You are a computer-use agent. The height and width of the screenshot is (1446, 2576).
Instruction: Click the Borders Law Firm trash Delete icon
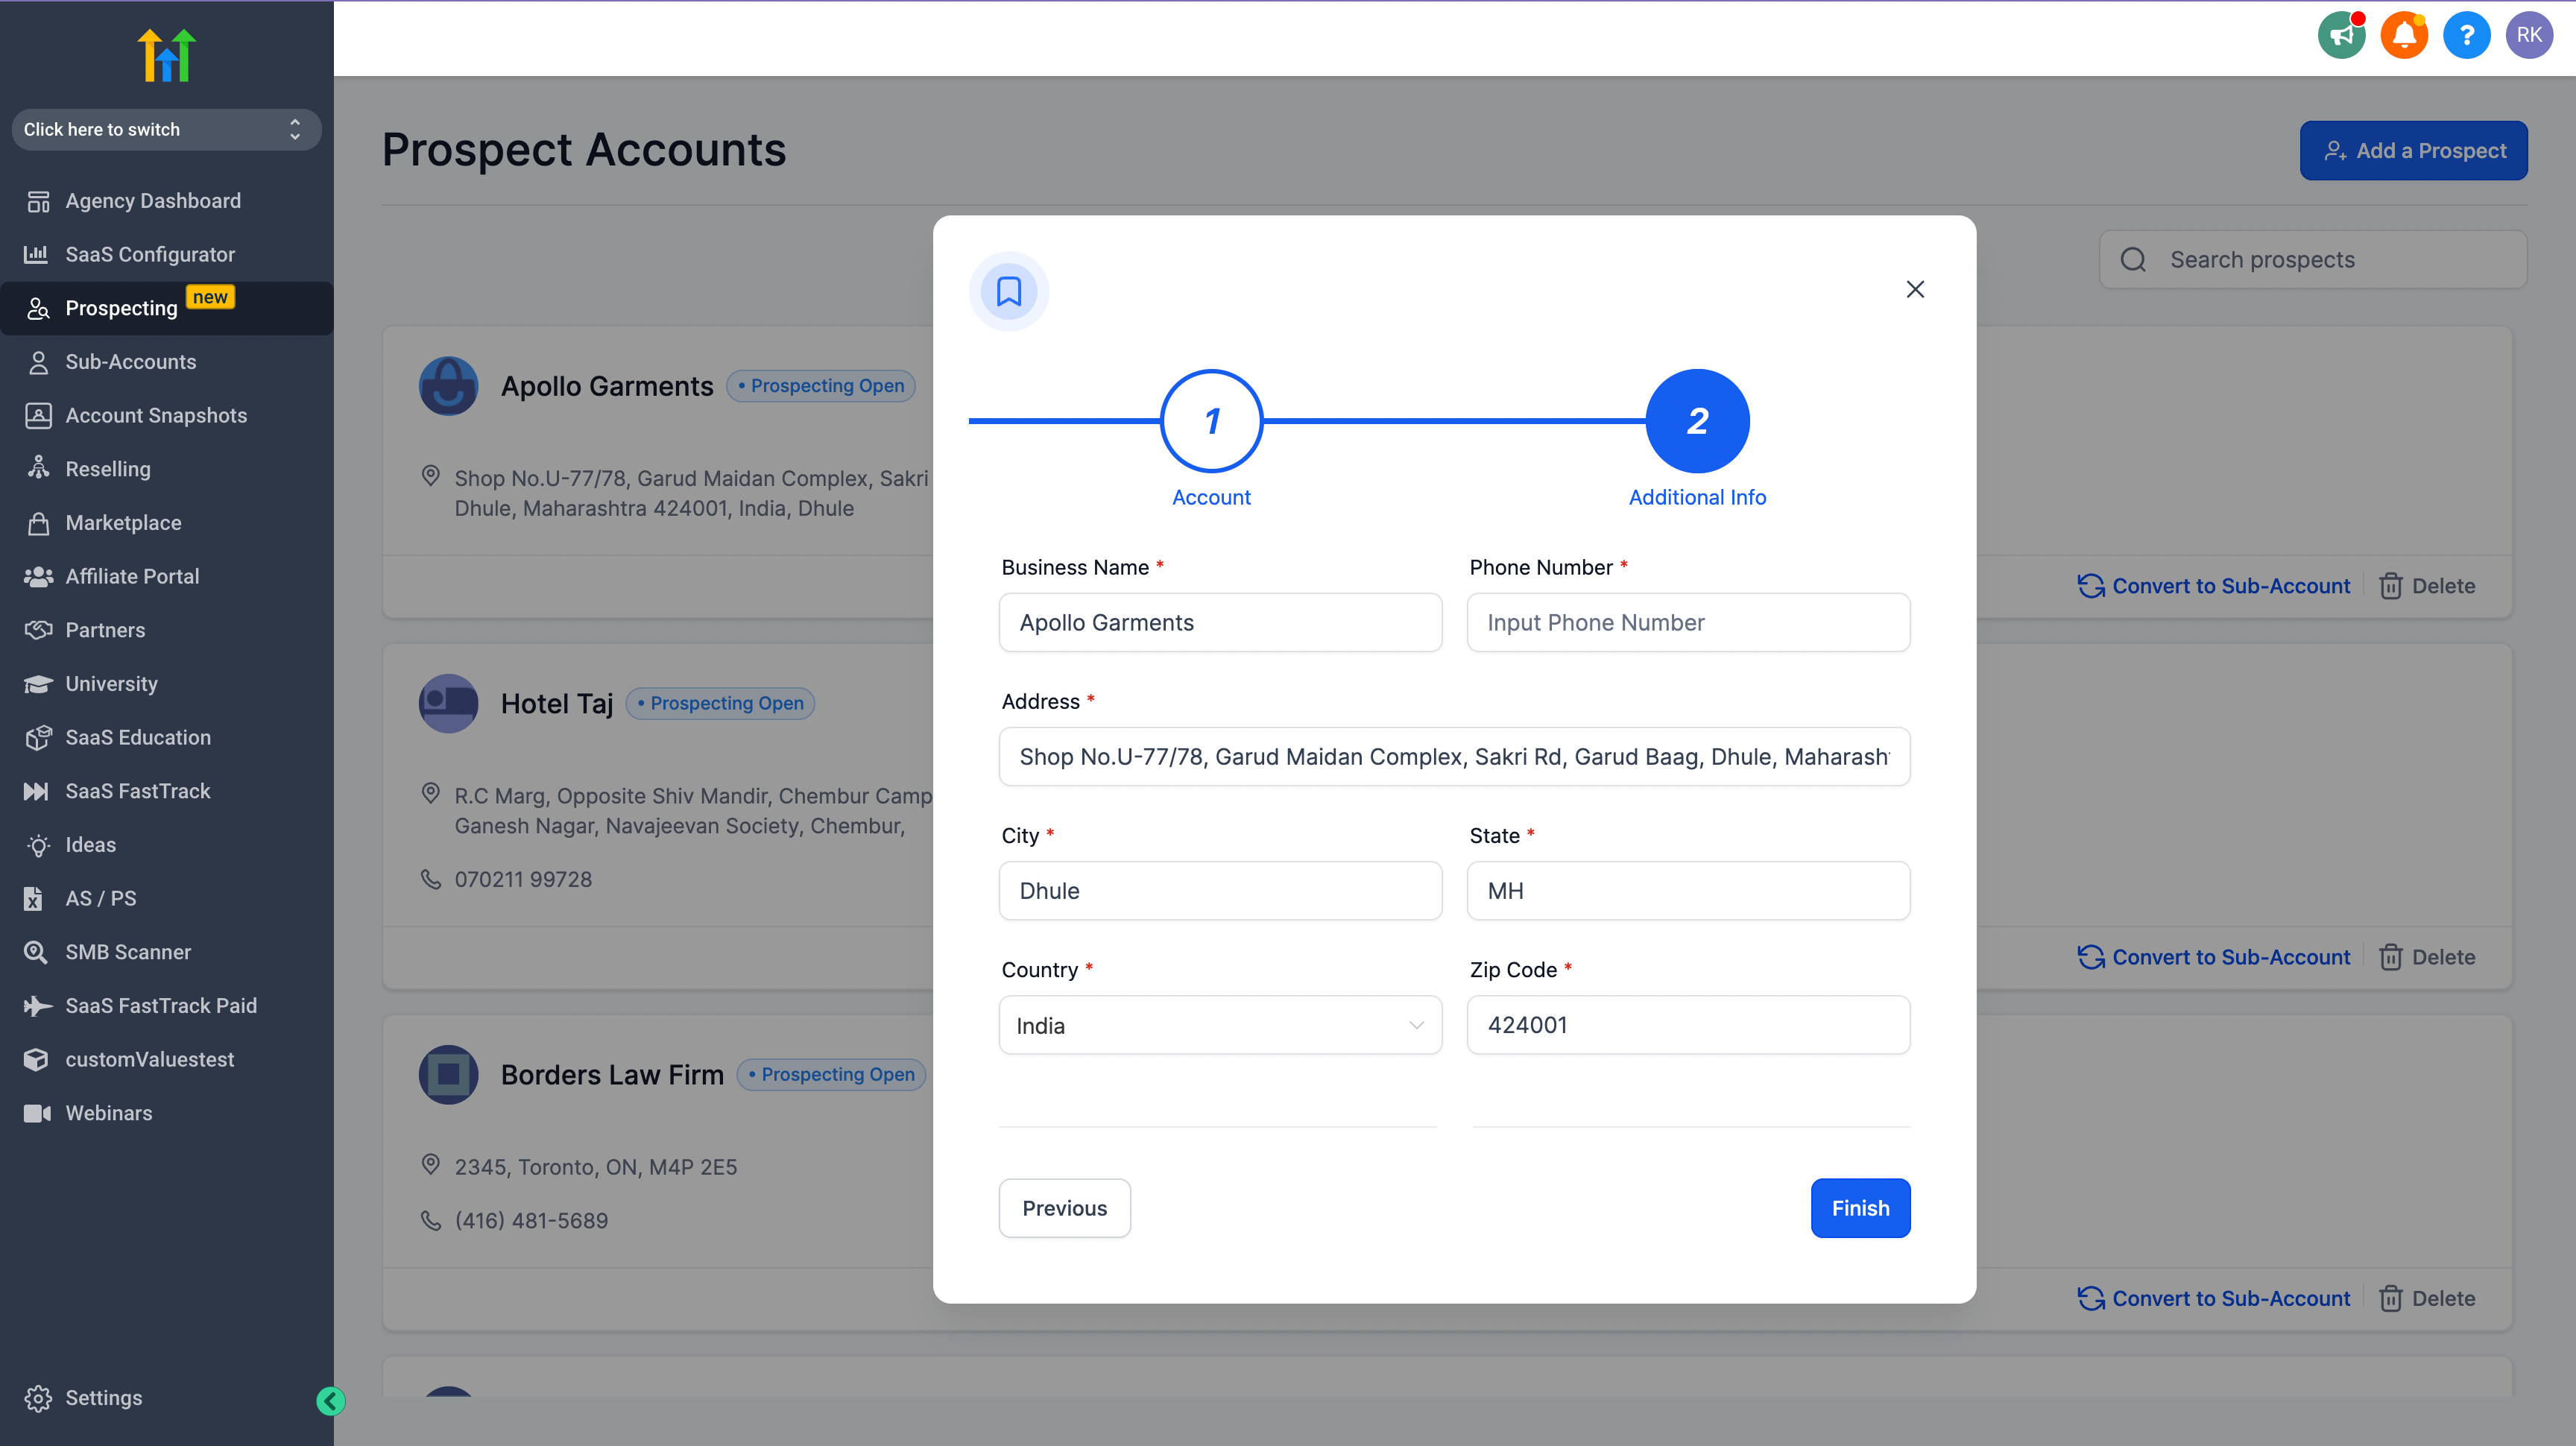point(2390,1298)
